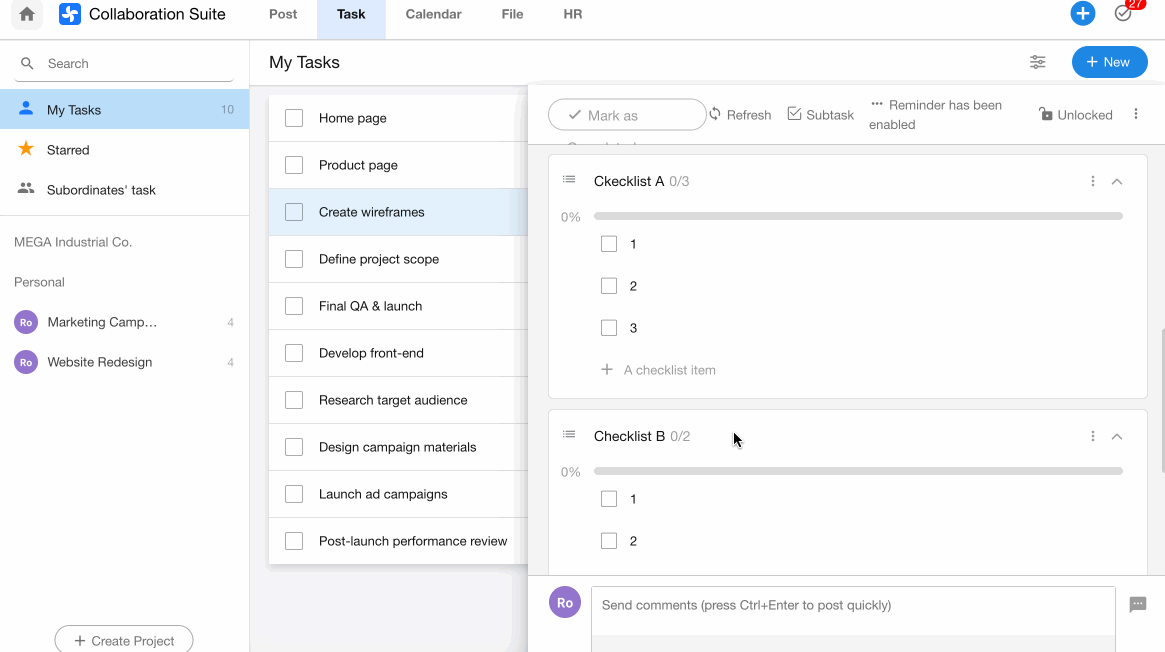
Task: Click the comment bubble icon
Action: (x=1137, y=605)
